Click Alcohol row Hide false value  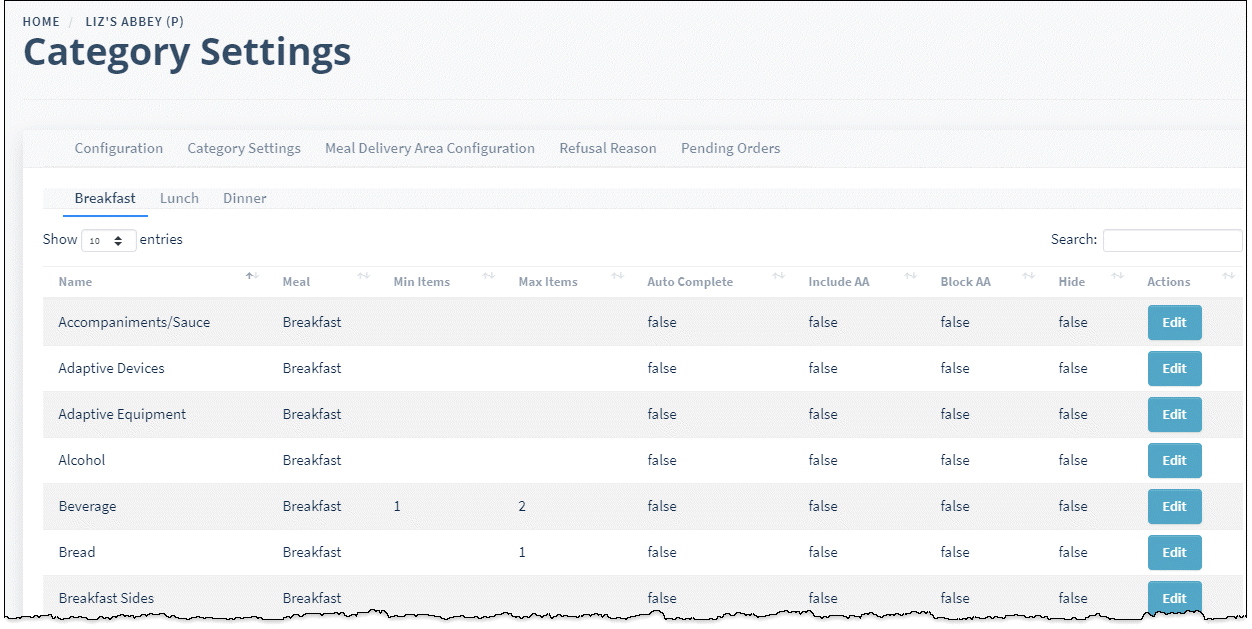click(x=1073, y=460)
